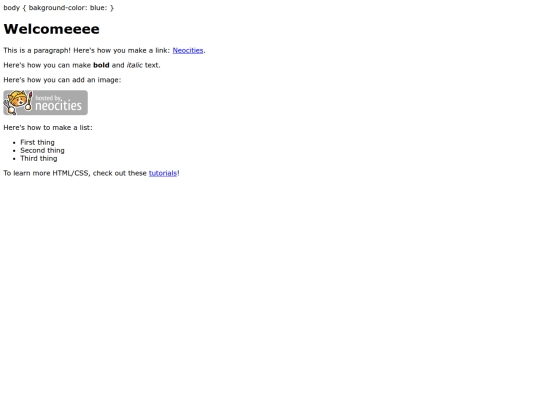
Task: Click the bullet before Third thing
Action: pyautogui.click(x=14, y=159)
